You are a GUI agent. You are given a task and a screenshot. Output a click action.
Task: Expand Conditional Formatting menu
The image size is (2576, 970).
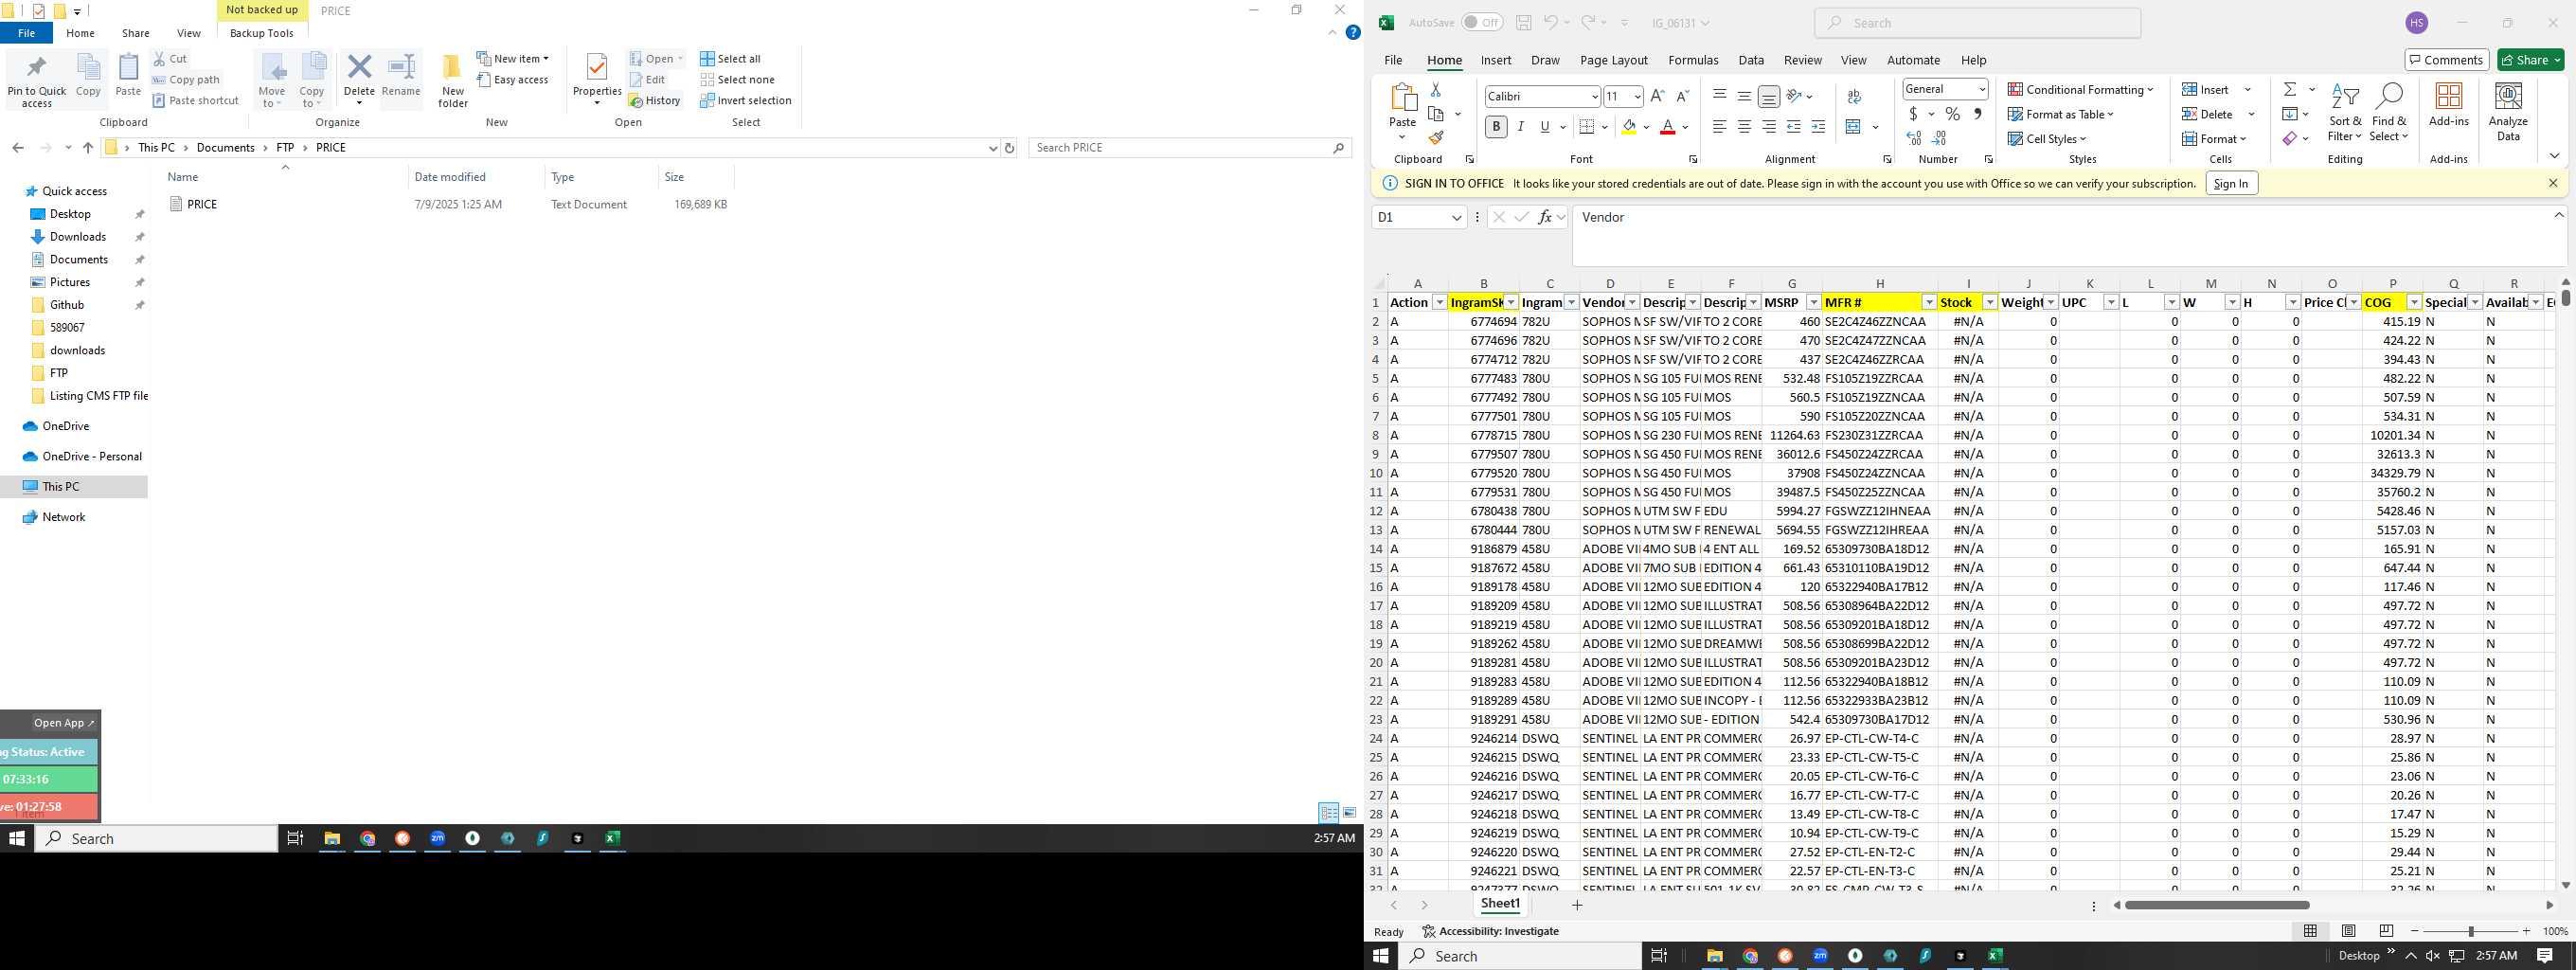pos(2080,90)
